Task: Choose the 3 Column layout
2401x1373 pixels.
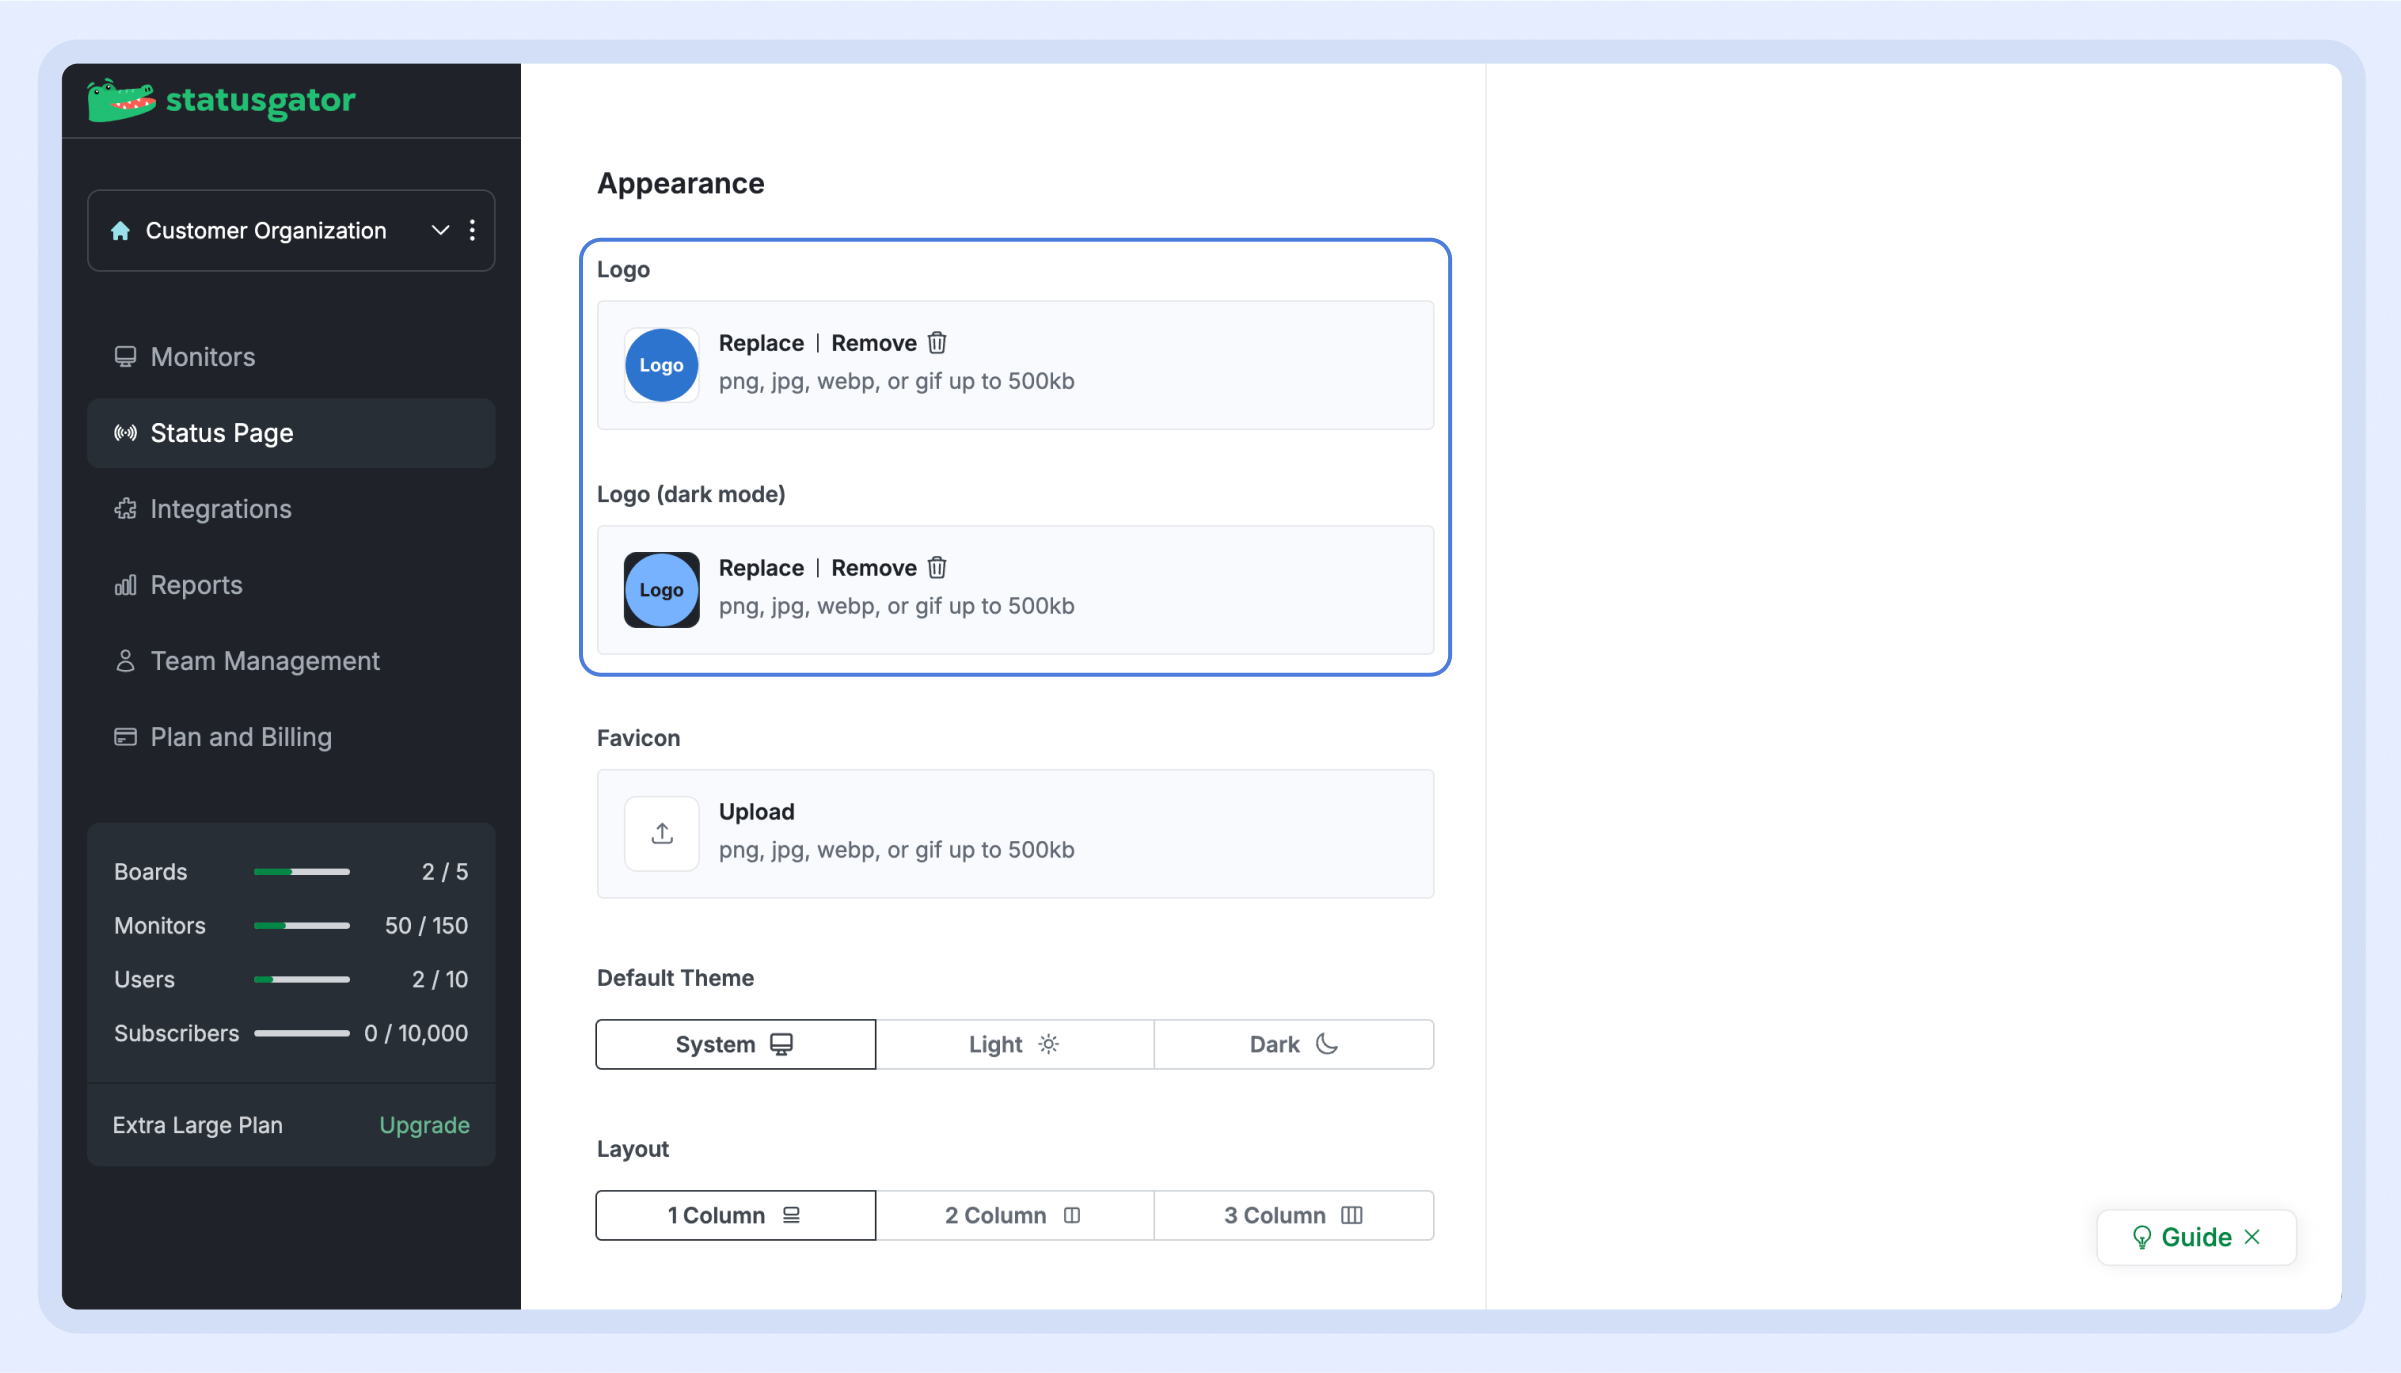Action: (x=1293, y=1215)
